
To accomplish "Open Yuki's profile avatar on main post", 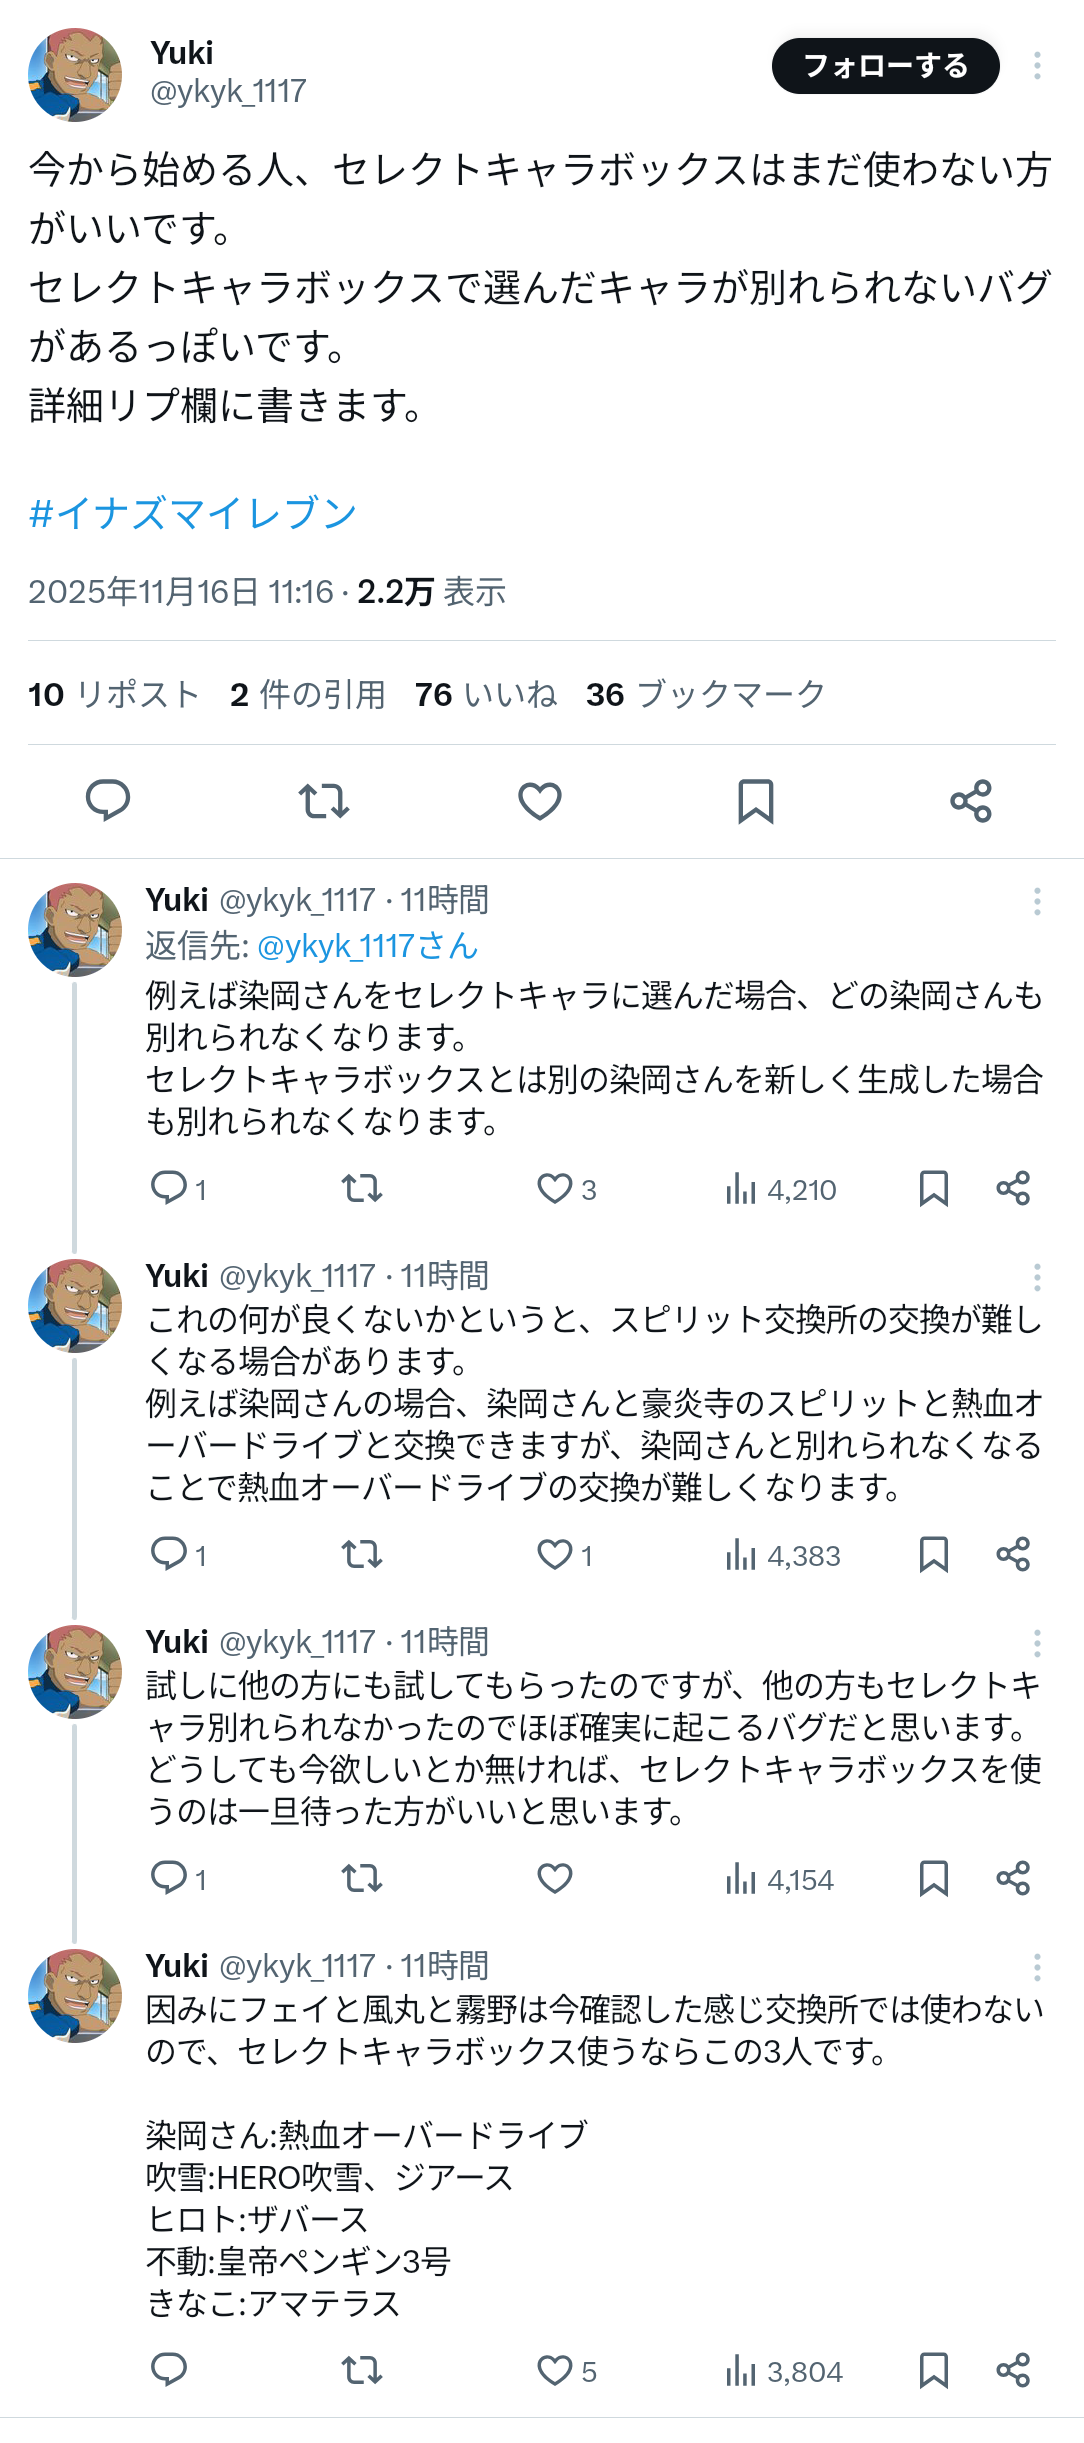I will click(75, 75).
